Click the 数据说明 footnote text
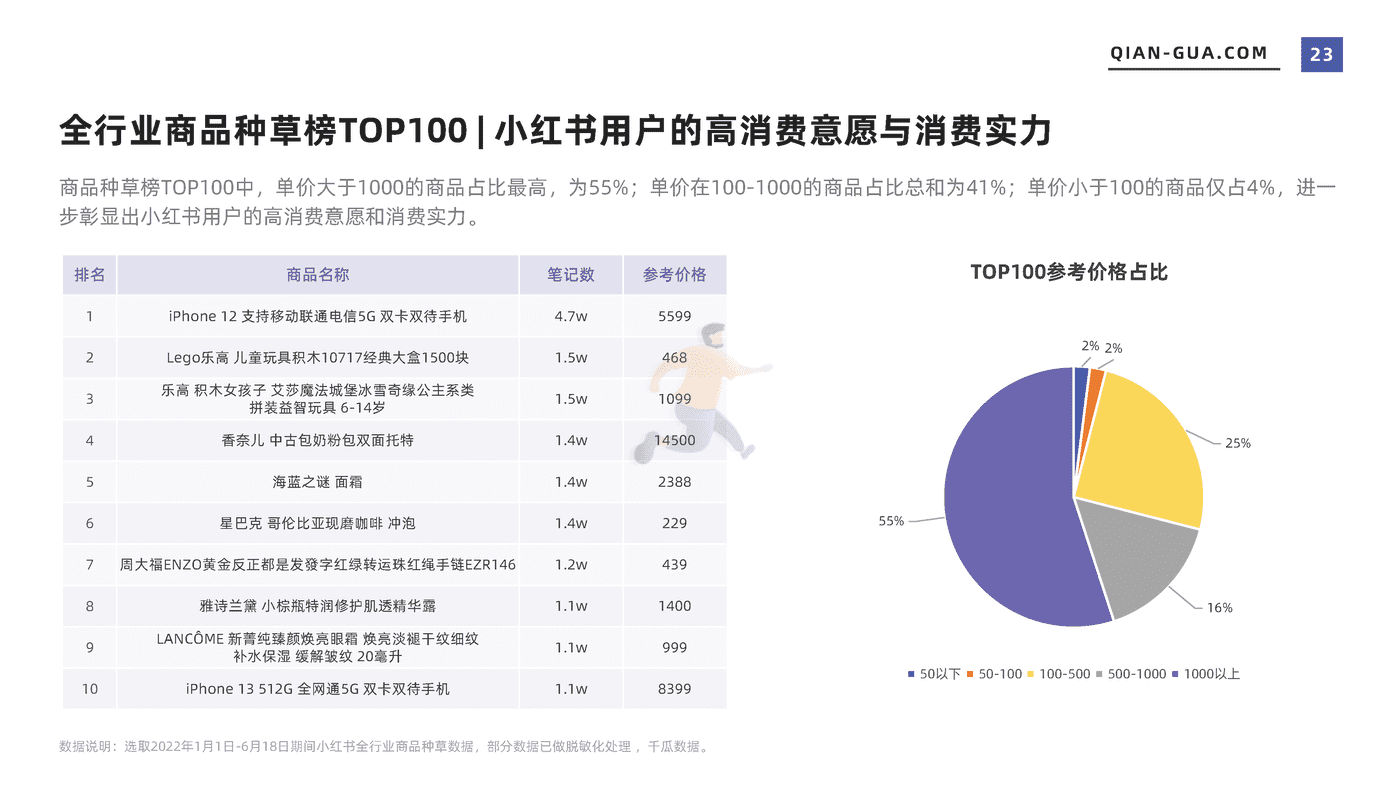Screen dimensions: 1400x788 coord(384,747)
